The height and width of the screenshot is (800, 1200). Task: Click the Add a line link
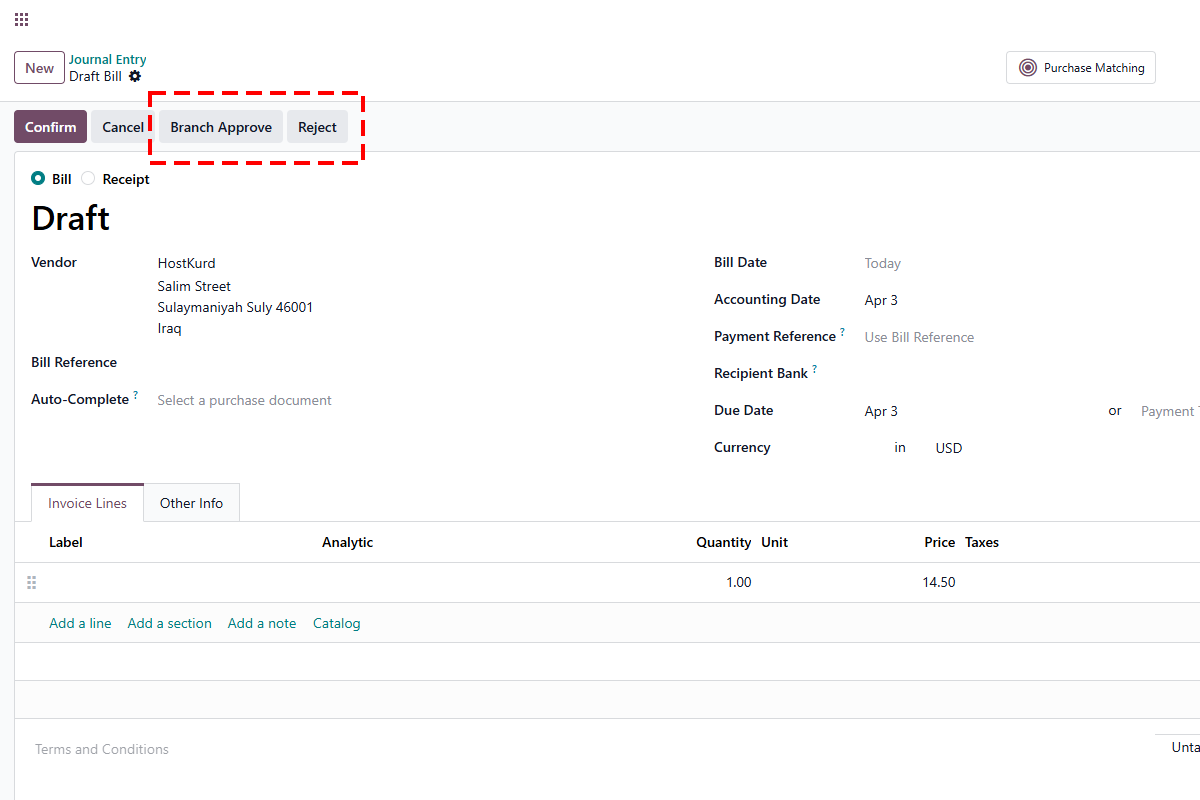point(80,623)
